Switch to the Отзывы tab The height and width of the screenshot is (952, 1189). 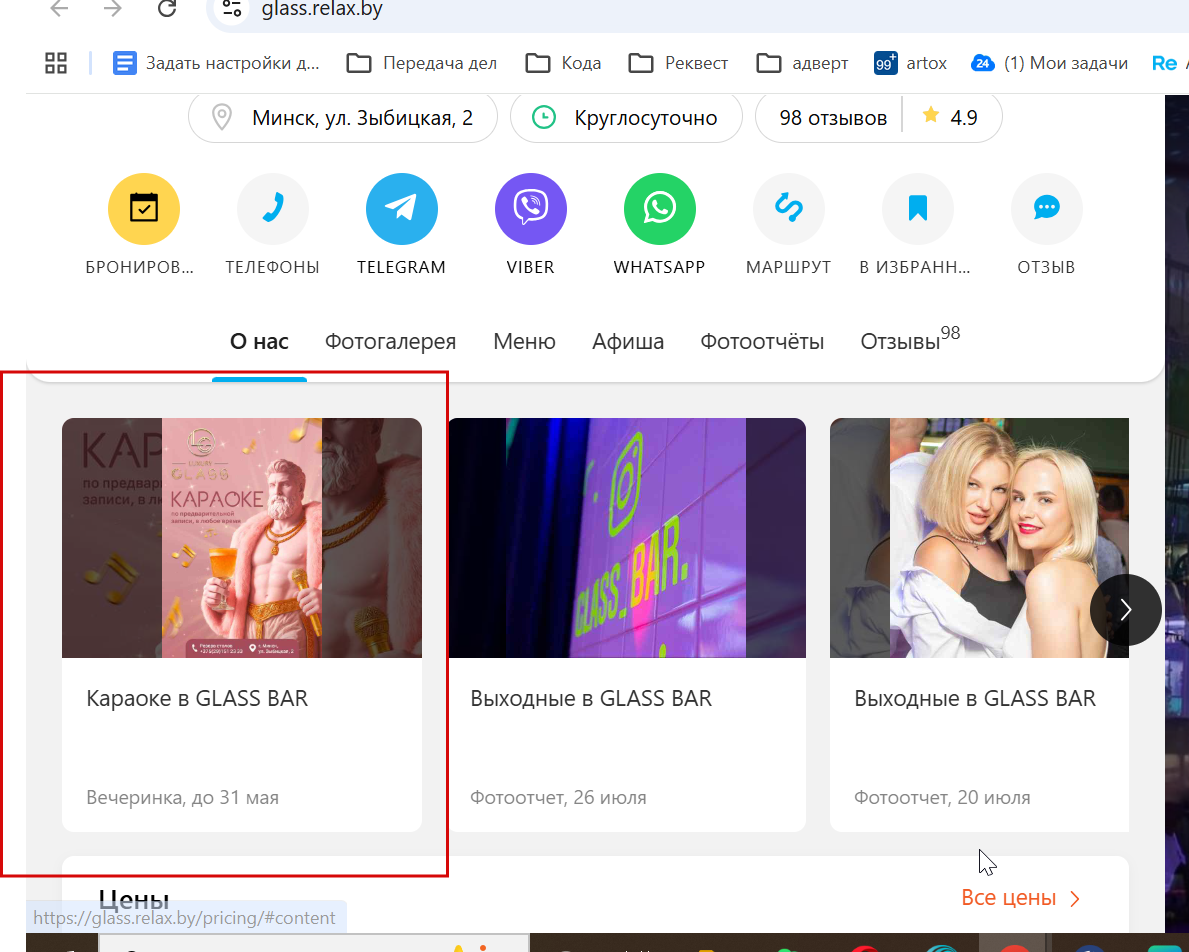[x=910, y=340]
